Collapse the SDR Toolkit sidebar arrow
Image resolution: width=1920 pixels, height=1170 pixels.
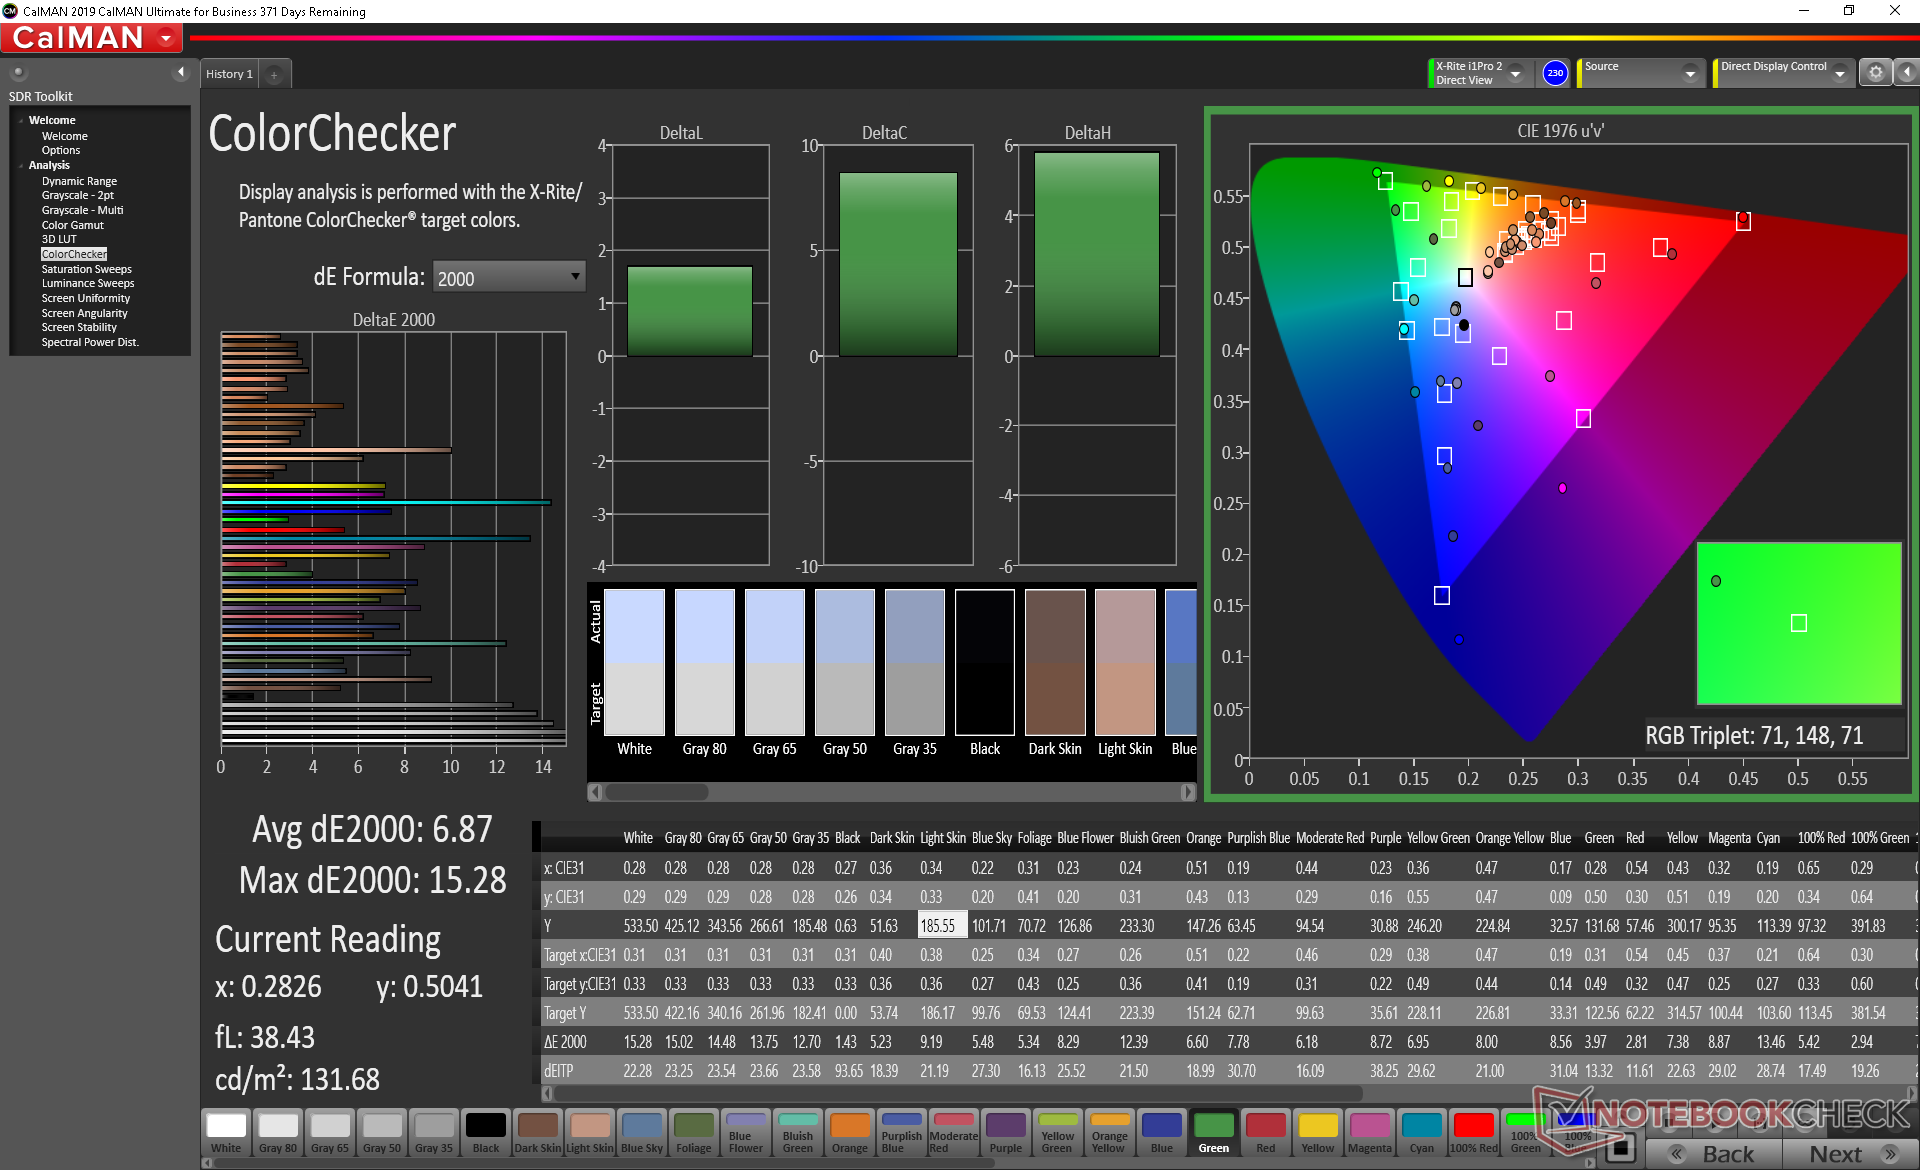pos(181,72)
